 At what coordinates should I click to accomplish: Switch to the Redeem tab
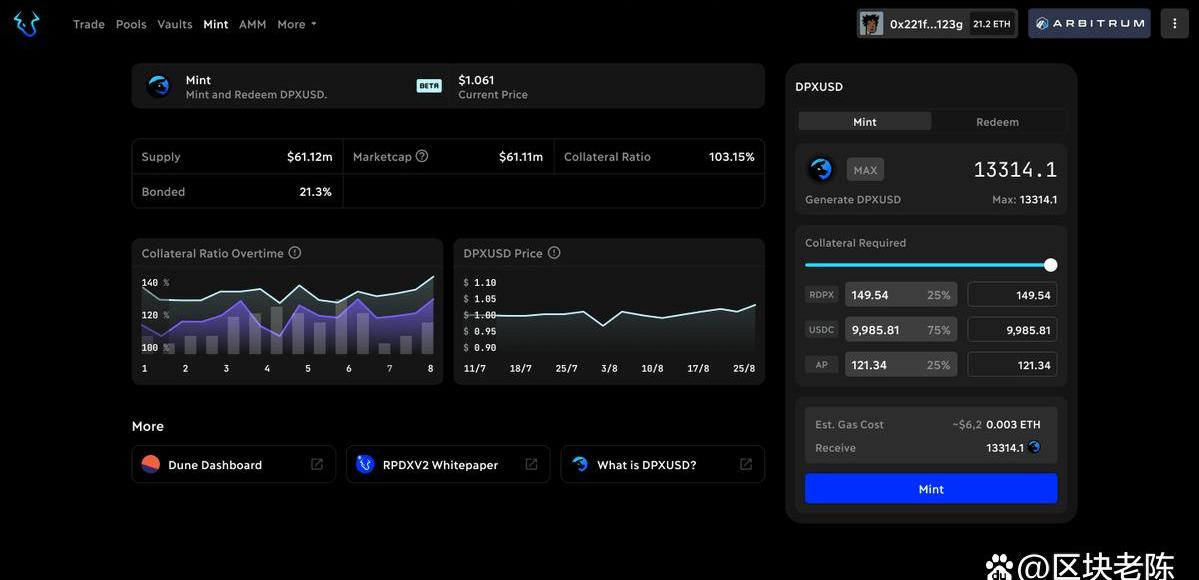click(x=997, y=122)
